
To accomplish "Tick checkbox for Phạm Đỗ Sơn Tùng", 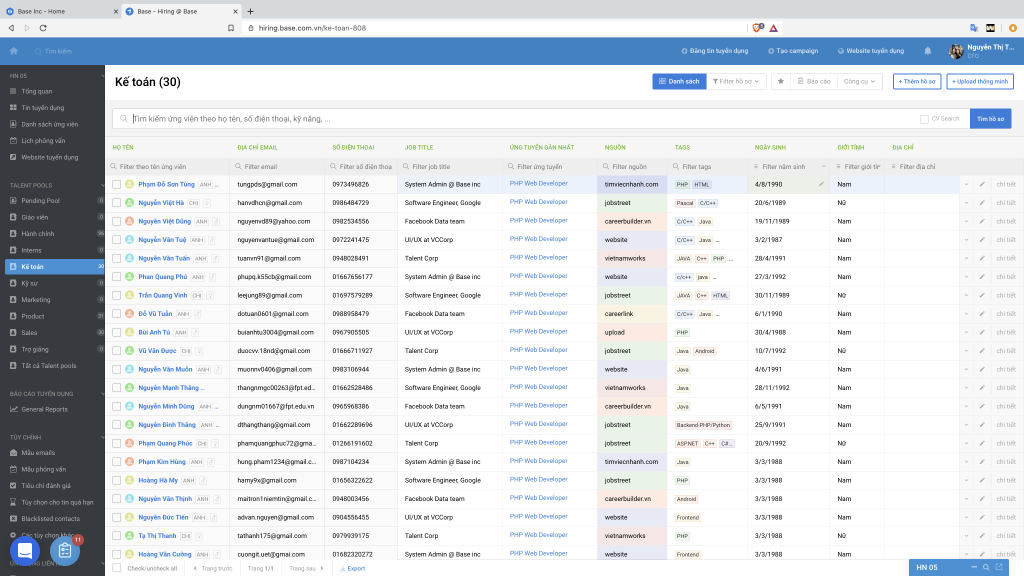I will [x=116, y=184].
